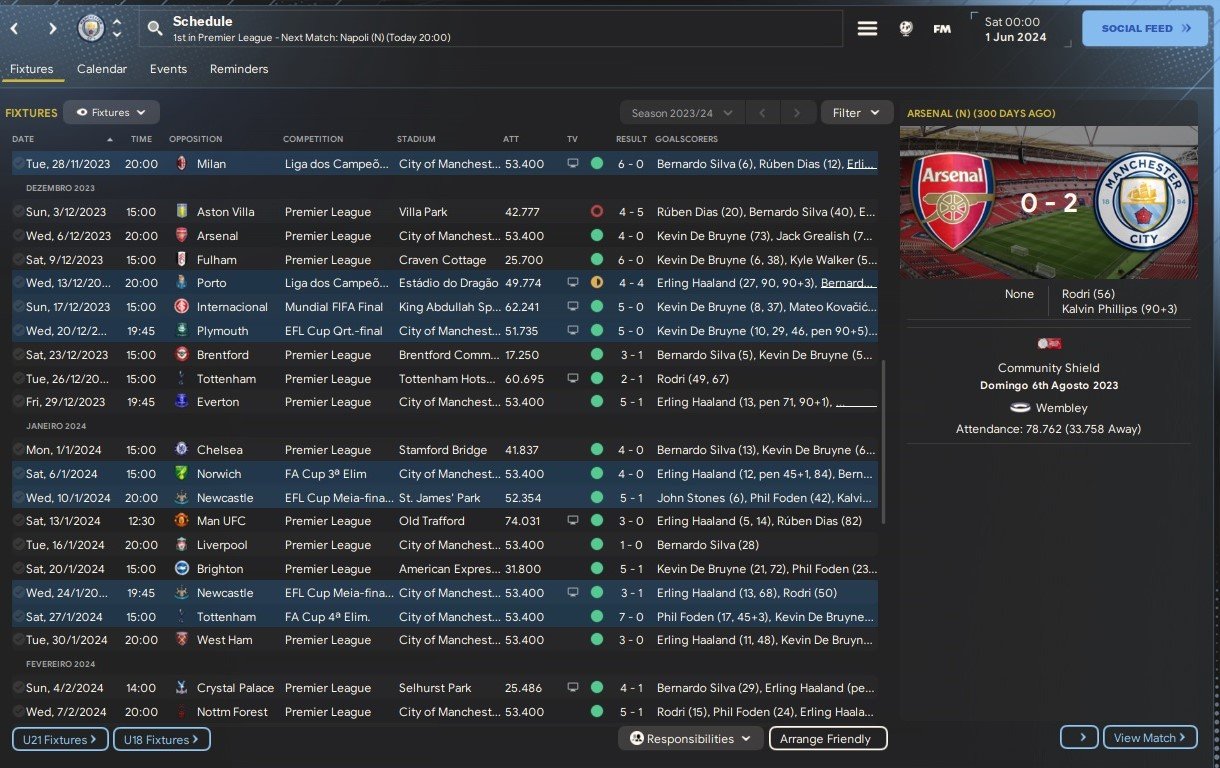This screenshot has width=1220, height=768.
Task: Open the Responsibilities dropdown
Action: tap(690, 739)
